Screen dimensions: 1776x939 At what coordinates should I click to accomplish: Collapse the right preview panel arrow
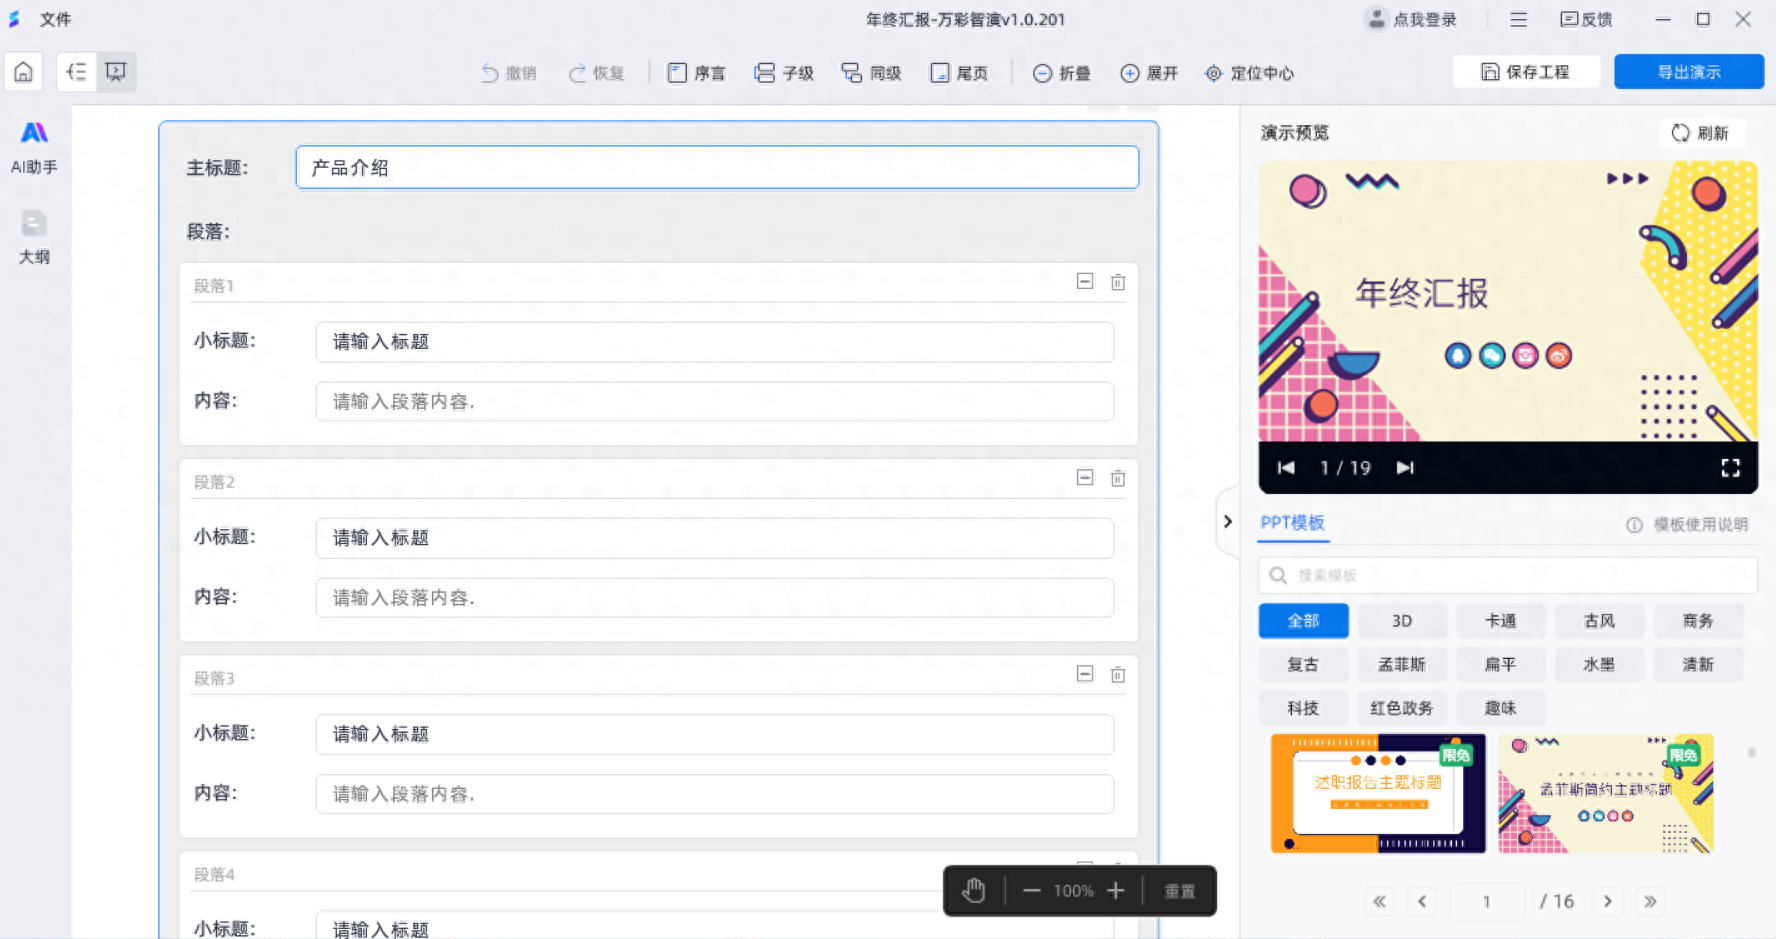1227,521
